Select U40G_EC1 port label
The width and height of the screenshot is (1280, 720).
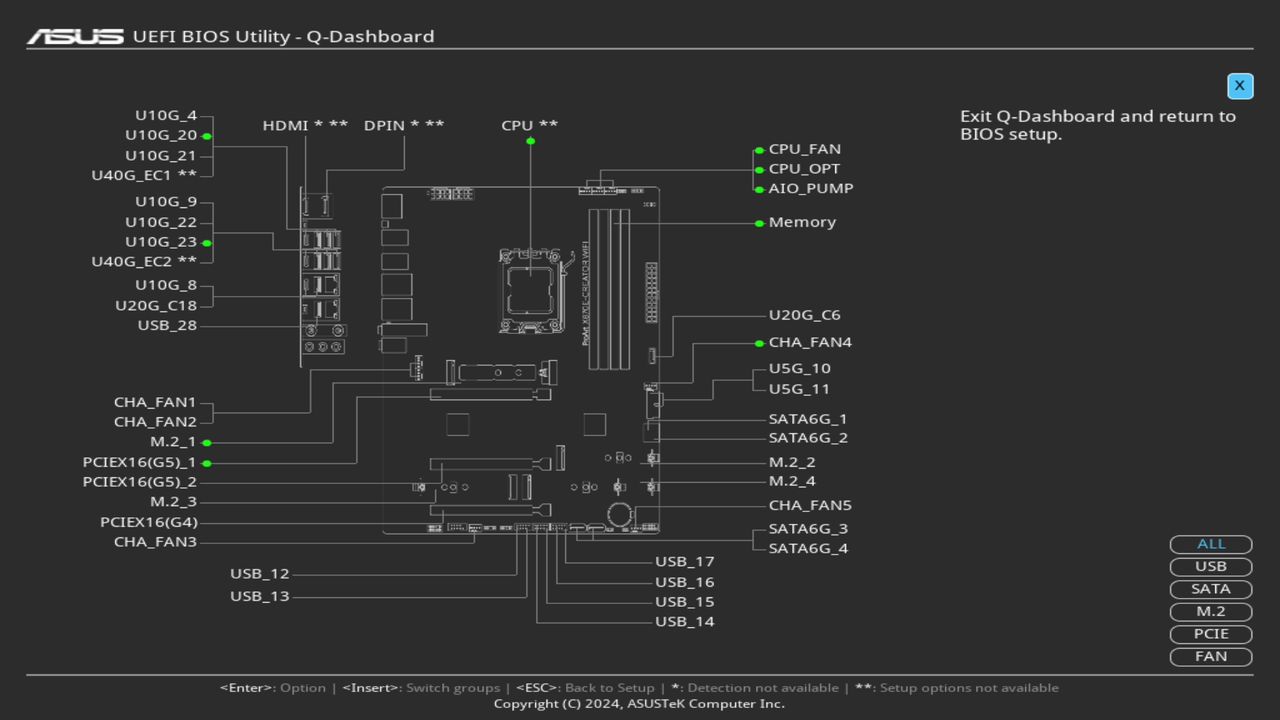(x=144, y=175)
